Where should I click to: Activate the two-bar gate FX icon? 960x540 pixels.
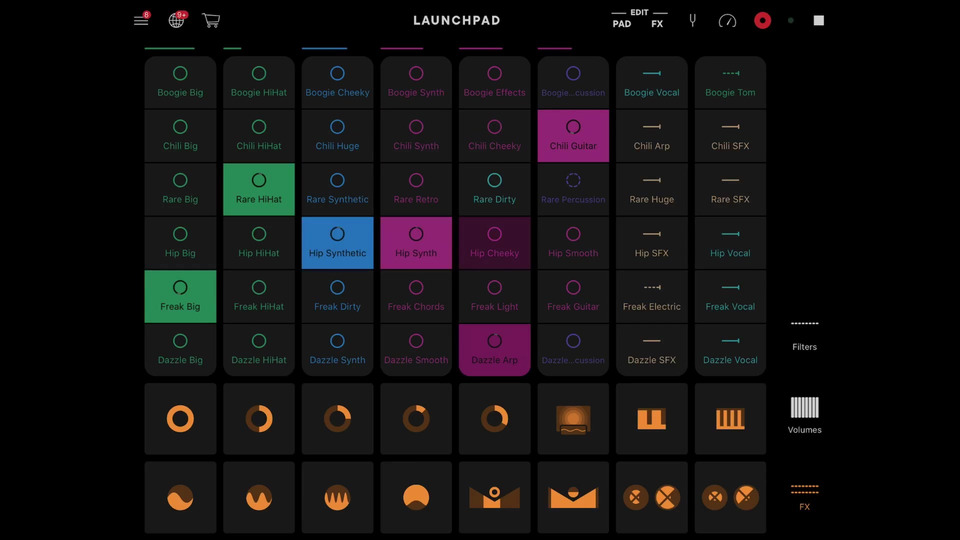651,419
